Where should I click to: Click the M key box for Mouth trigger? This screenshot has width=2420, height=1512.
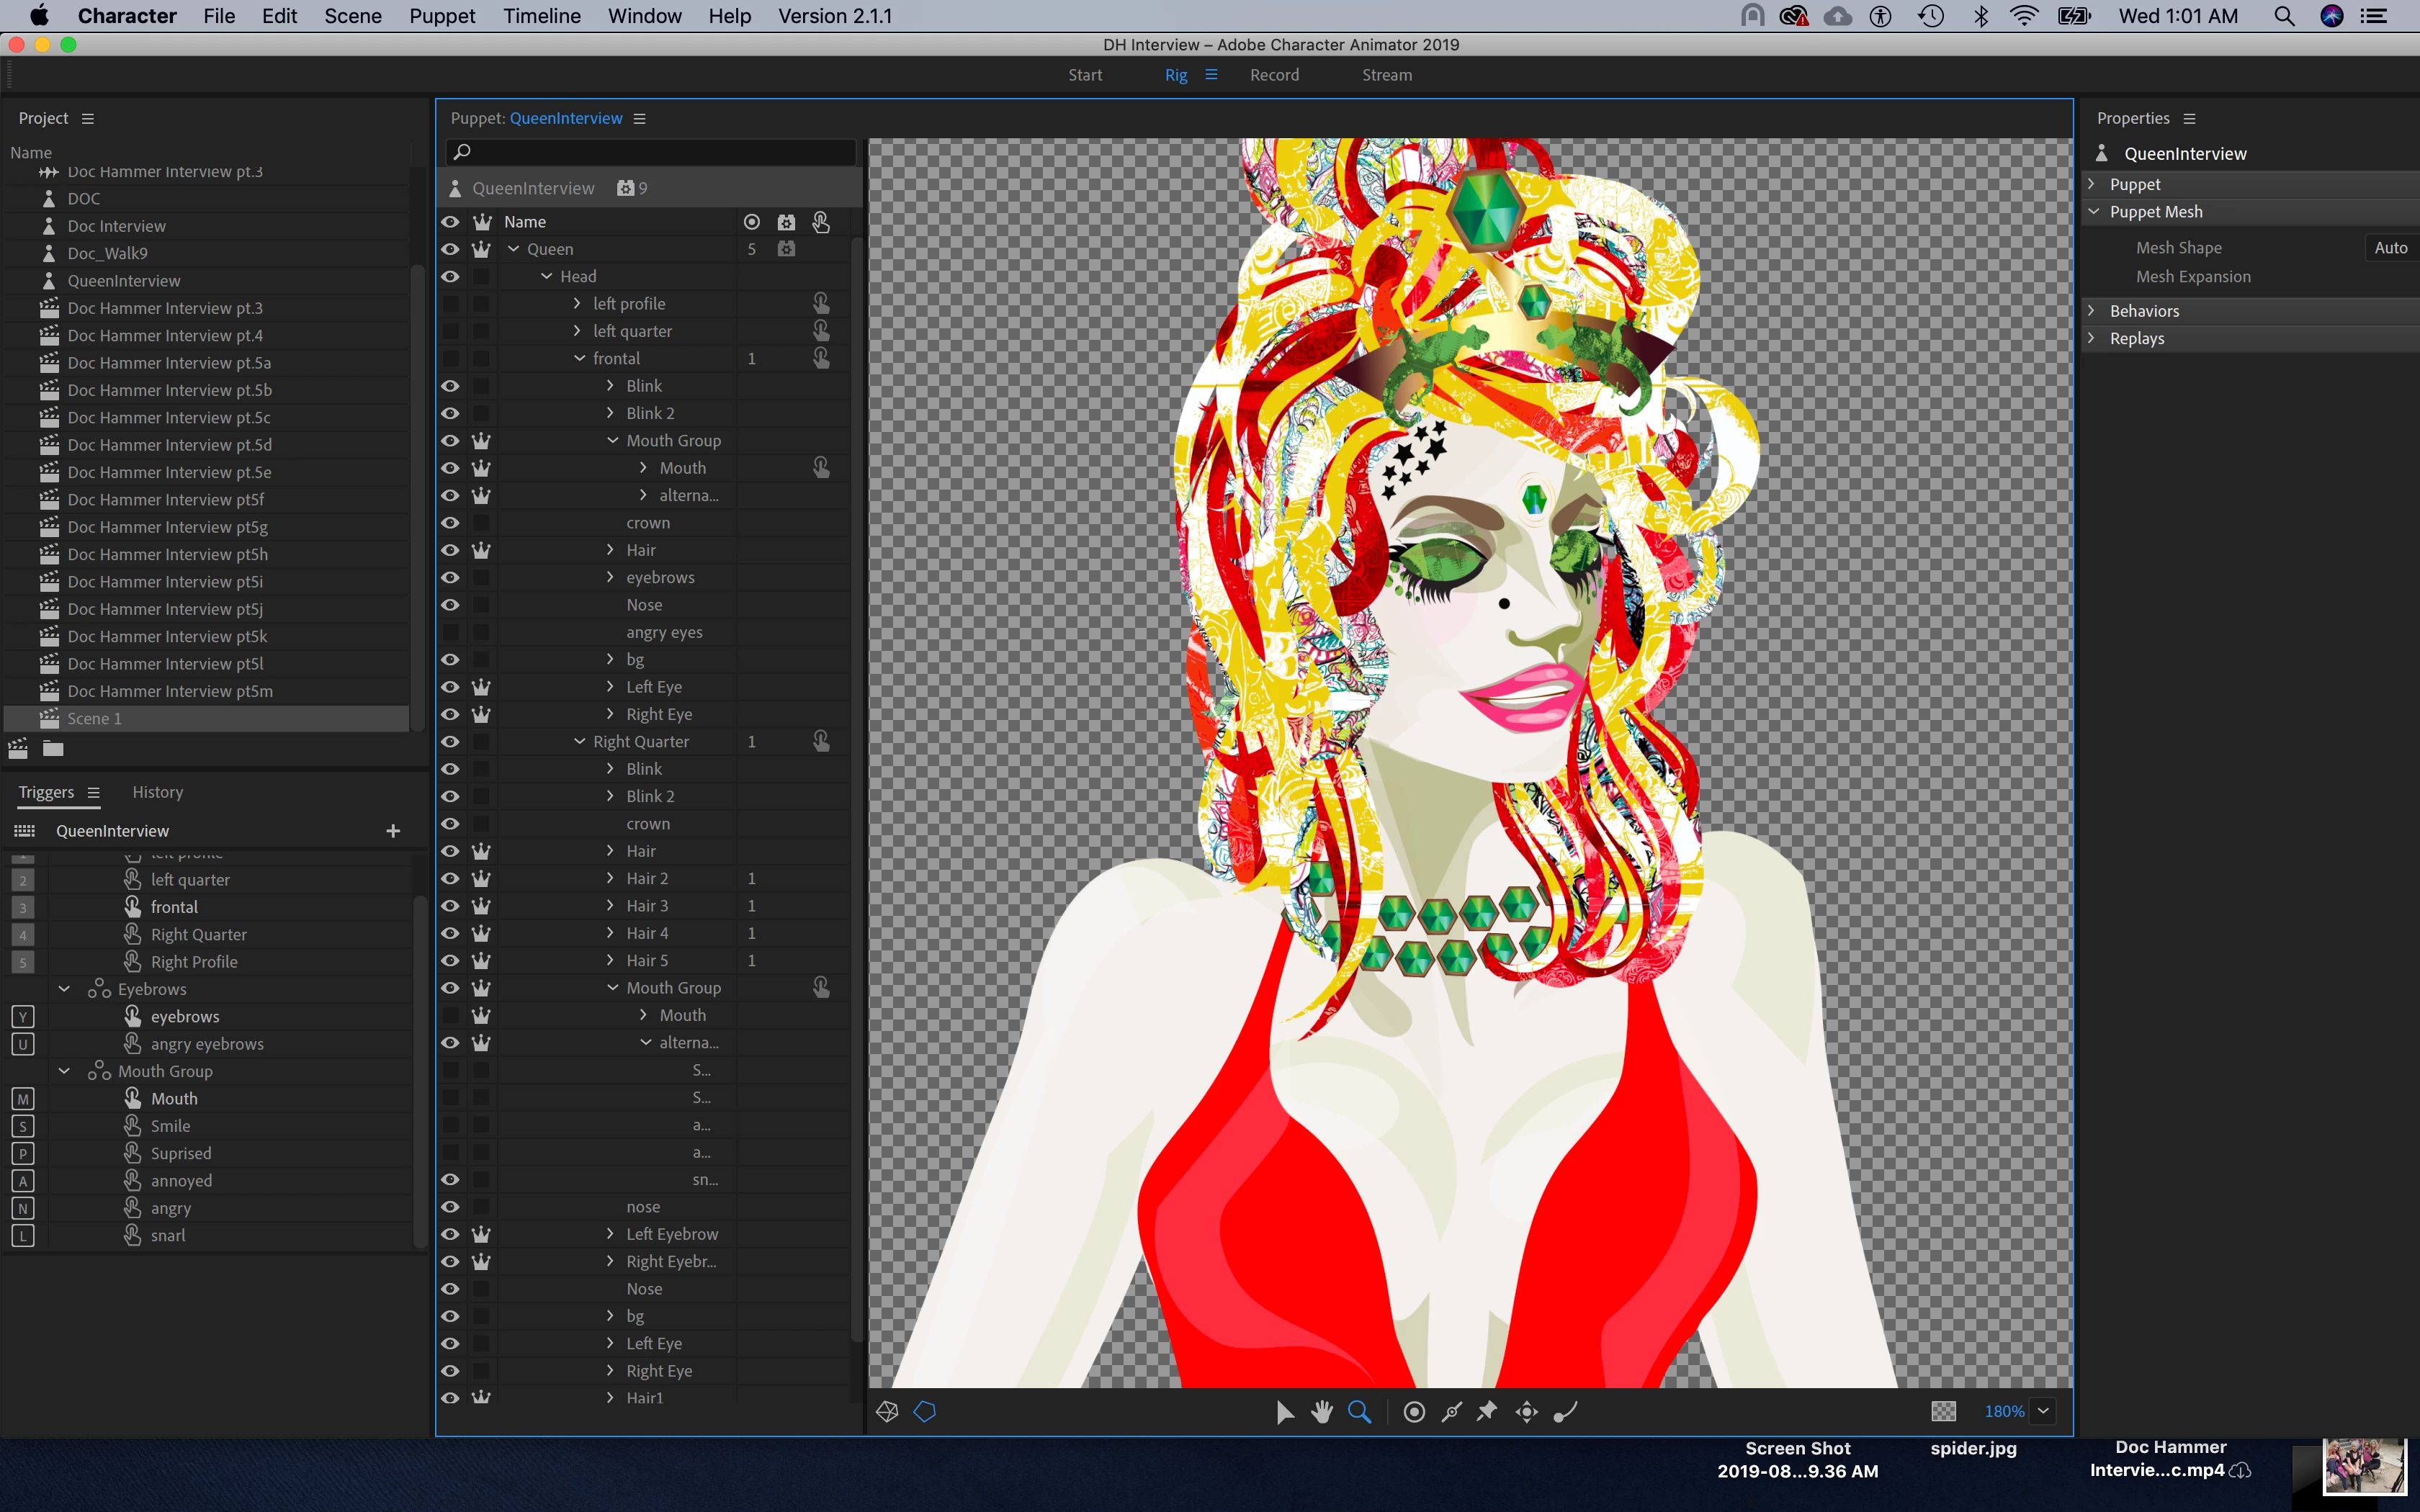coord(23,1098)
